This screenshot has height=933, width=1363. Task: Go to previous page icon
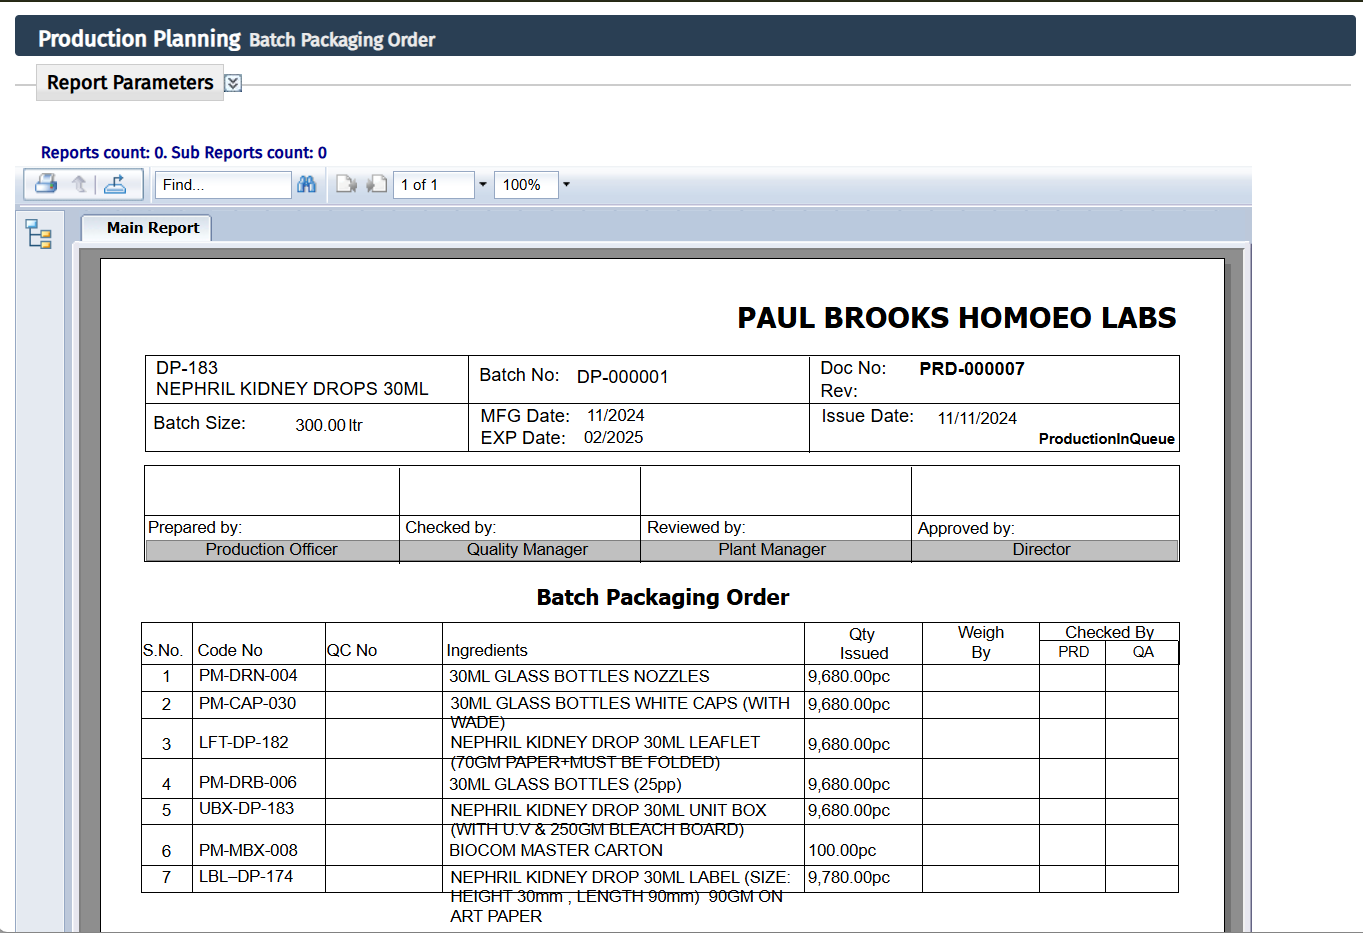377,184
